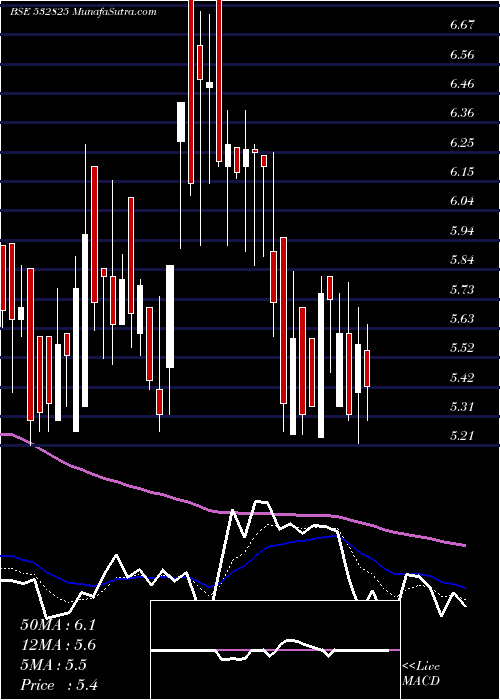Click the 6.25 price axis label
Image resolution: width=500 pixels, height=700 pixels.
[461, 142]
